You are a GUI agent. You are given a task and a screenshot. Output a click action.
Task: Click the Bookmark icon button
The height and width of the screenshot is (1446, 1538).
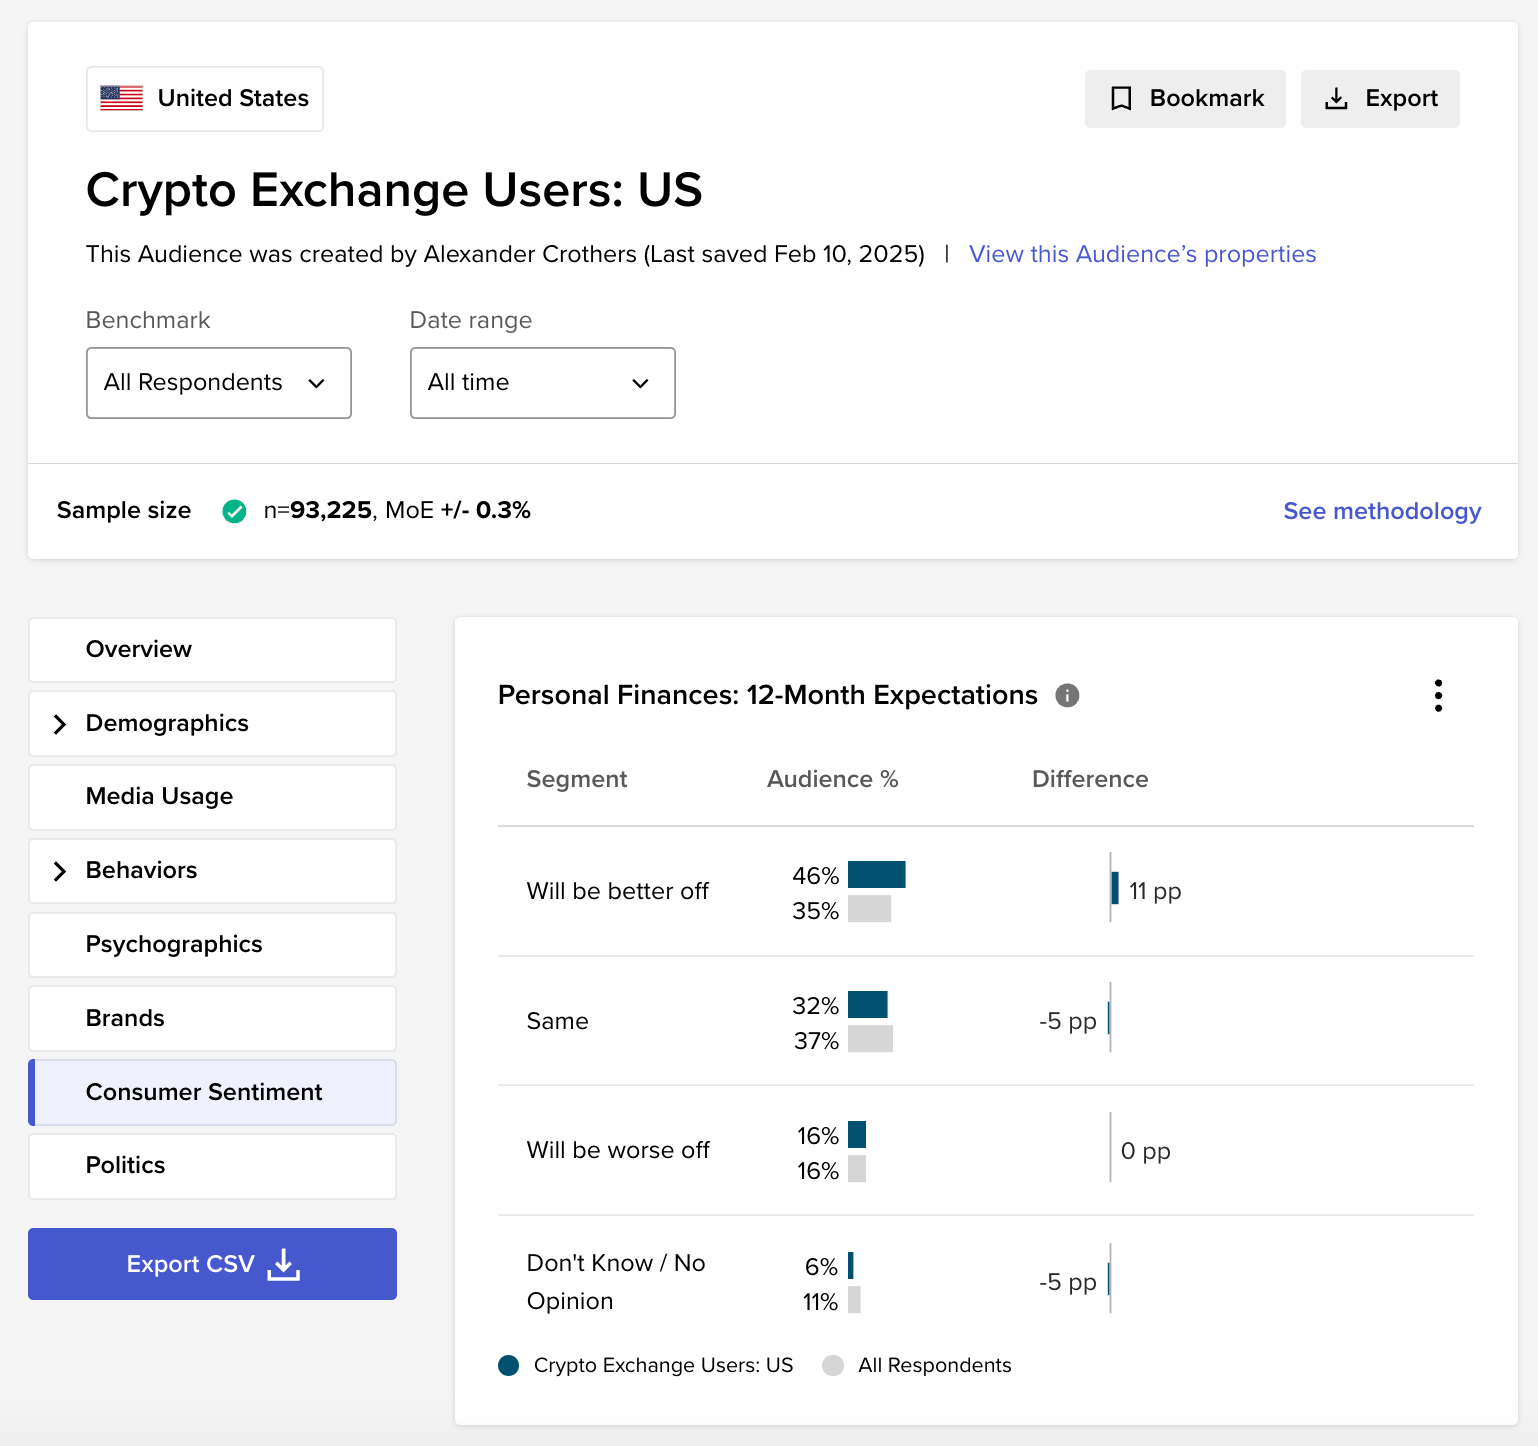(1121, 98)
